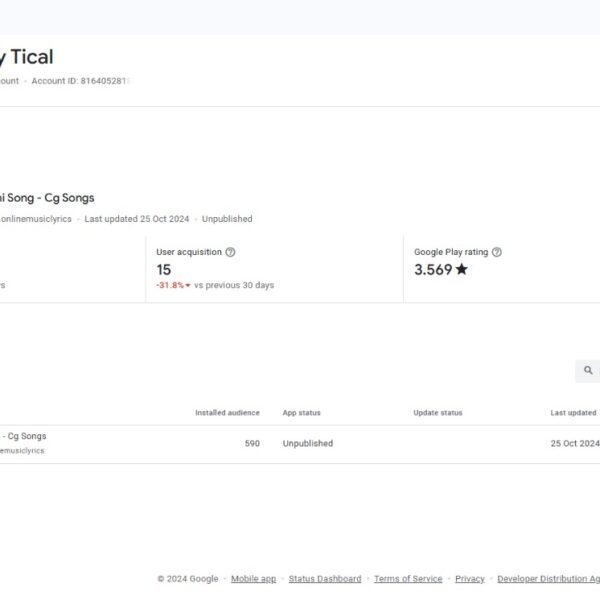Click the installed audience value 590

point(252,443)
